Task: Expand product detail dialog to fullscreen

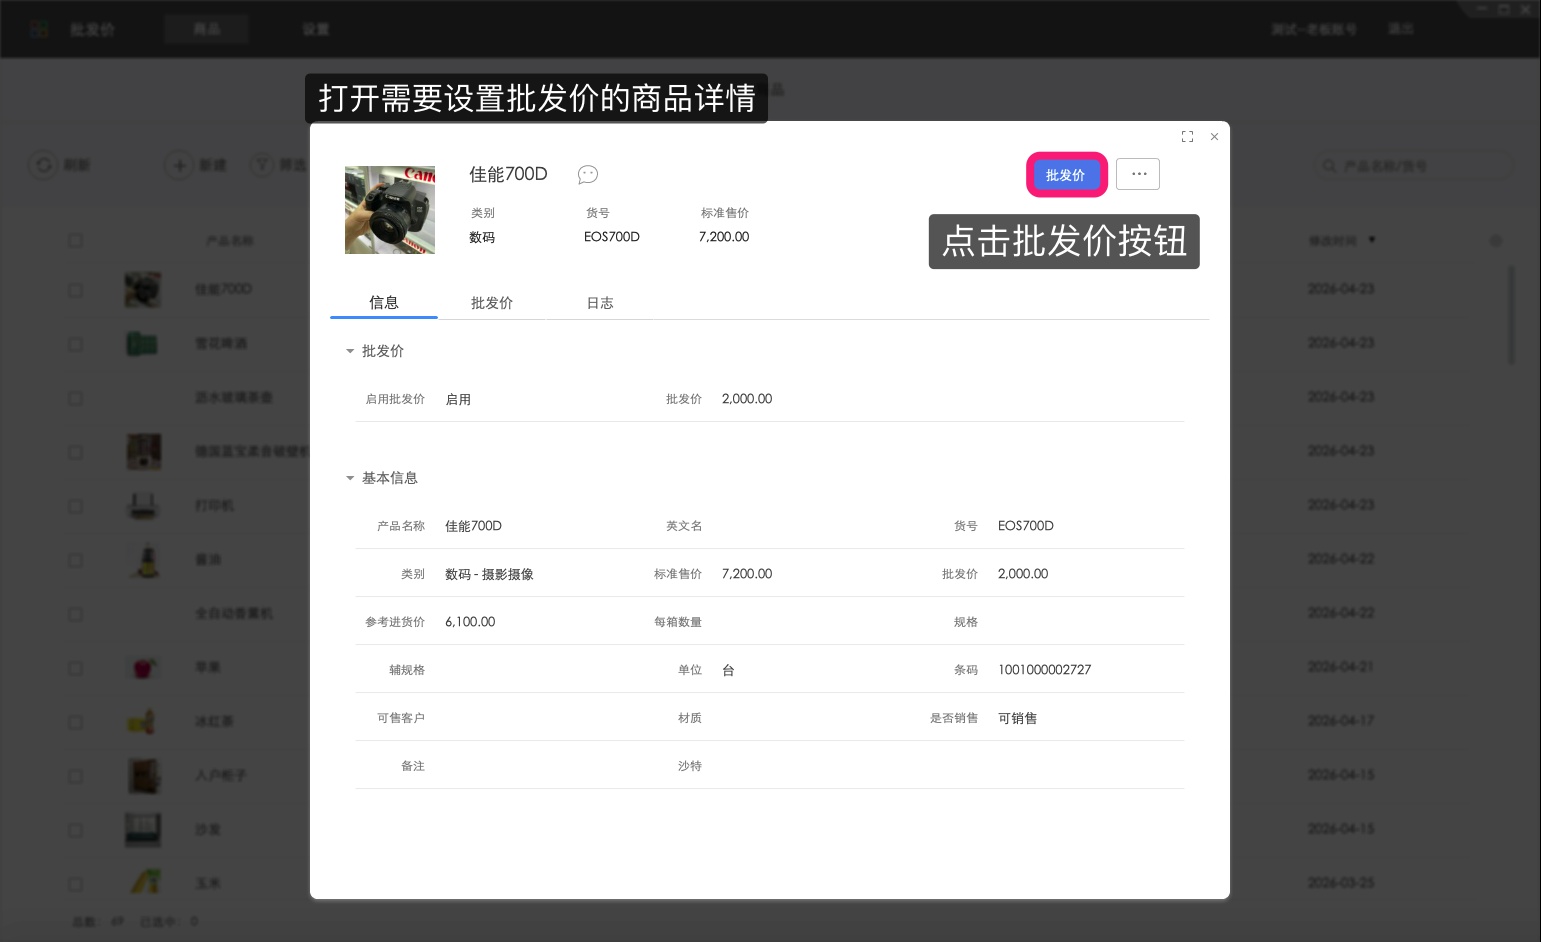Action: click(x=1187, y=137)
